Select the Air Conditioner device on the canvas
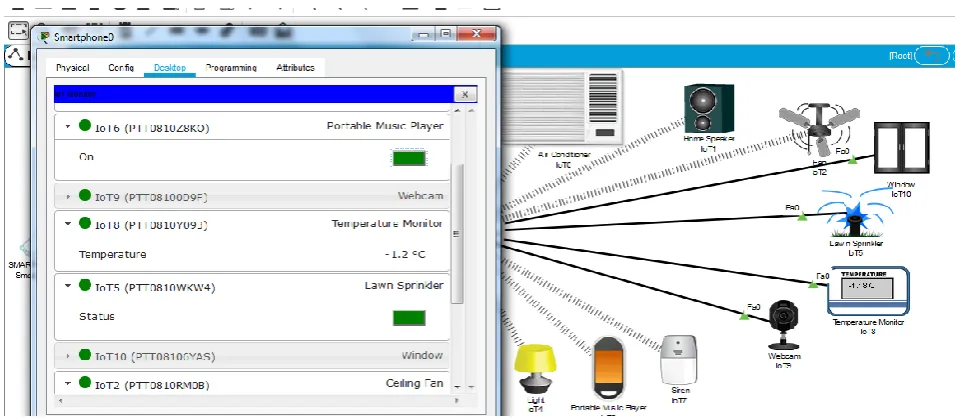Screen dimensions: 955x418 click(x=562, y=107)
